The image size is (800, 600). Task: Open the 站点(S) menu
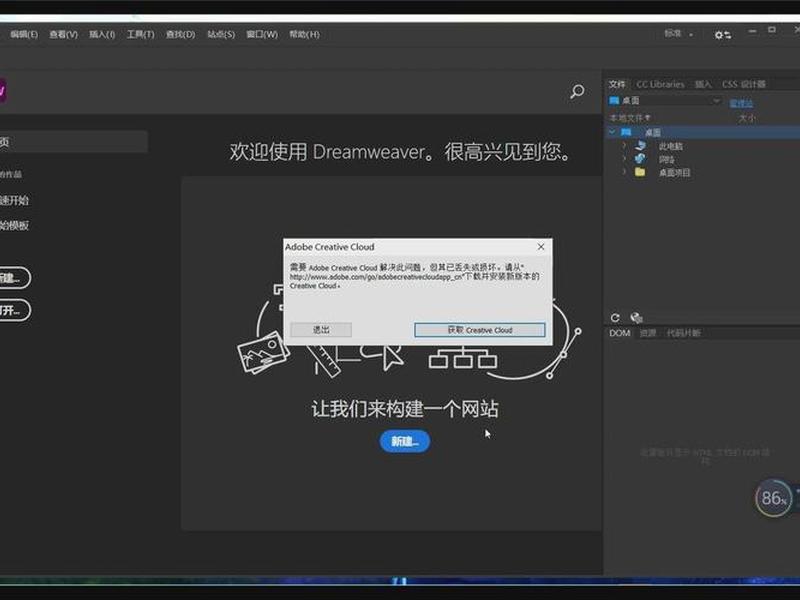point(221,34)
